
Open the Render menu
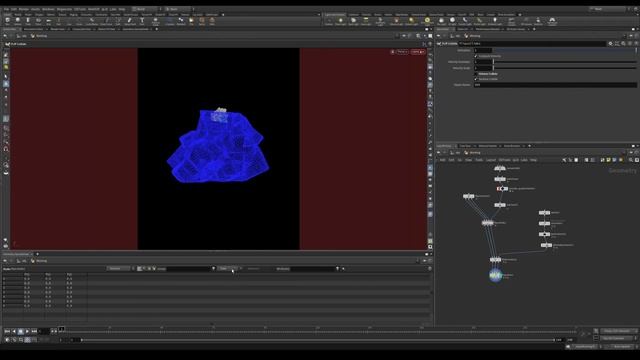pos(24,9)
